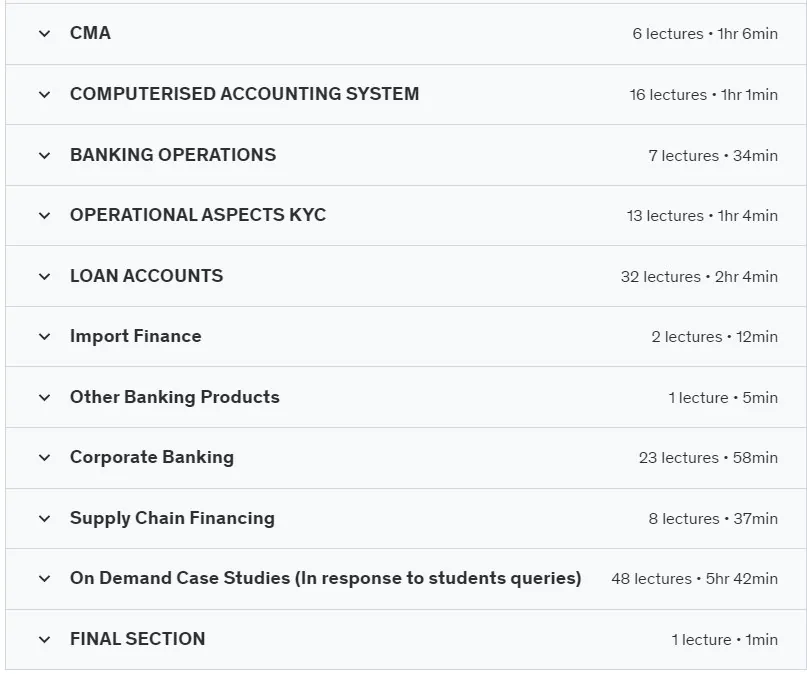Open the CMA section title
Image resolution: width=807 pixels, height=674 pixels.
(91, 33)
